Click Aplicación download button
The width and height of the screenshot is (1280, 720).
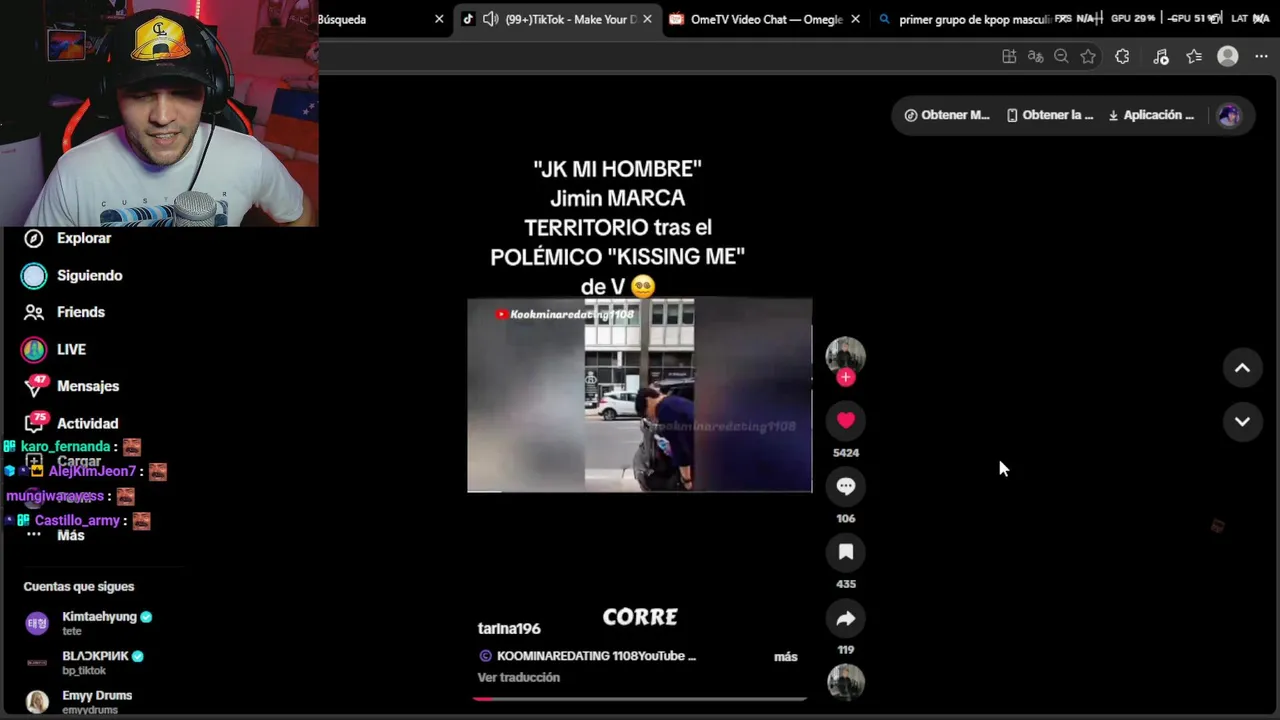(1151, 115)
